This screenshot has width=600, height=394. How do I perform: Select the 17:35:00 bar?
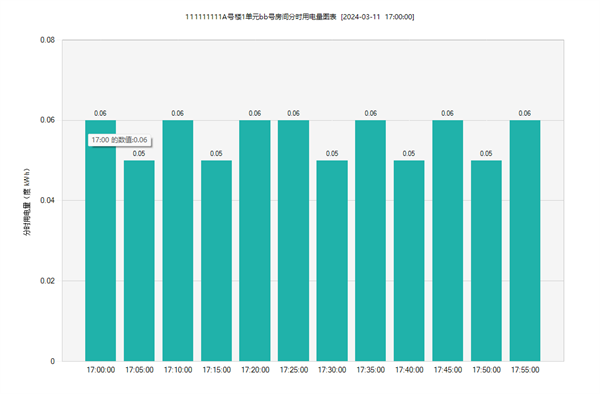[x=370, y=241]
